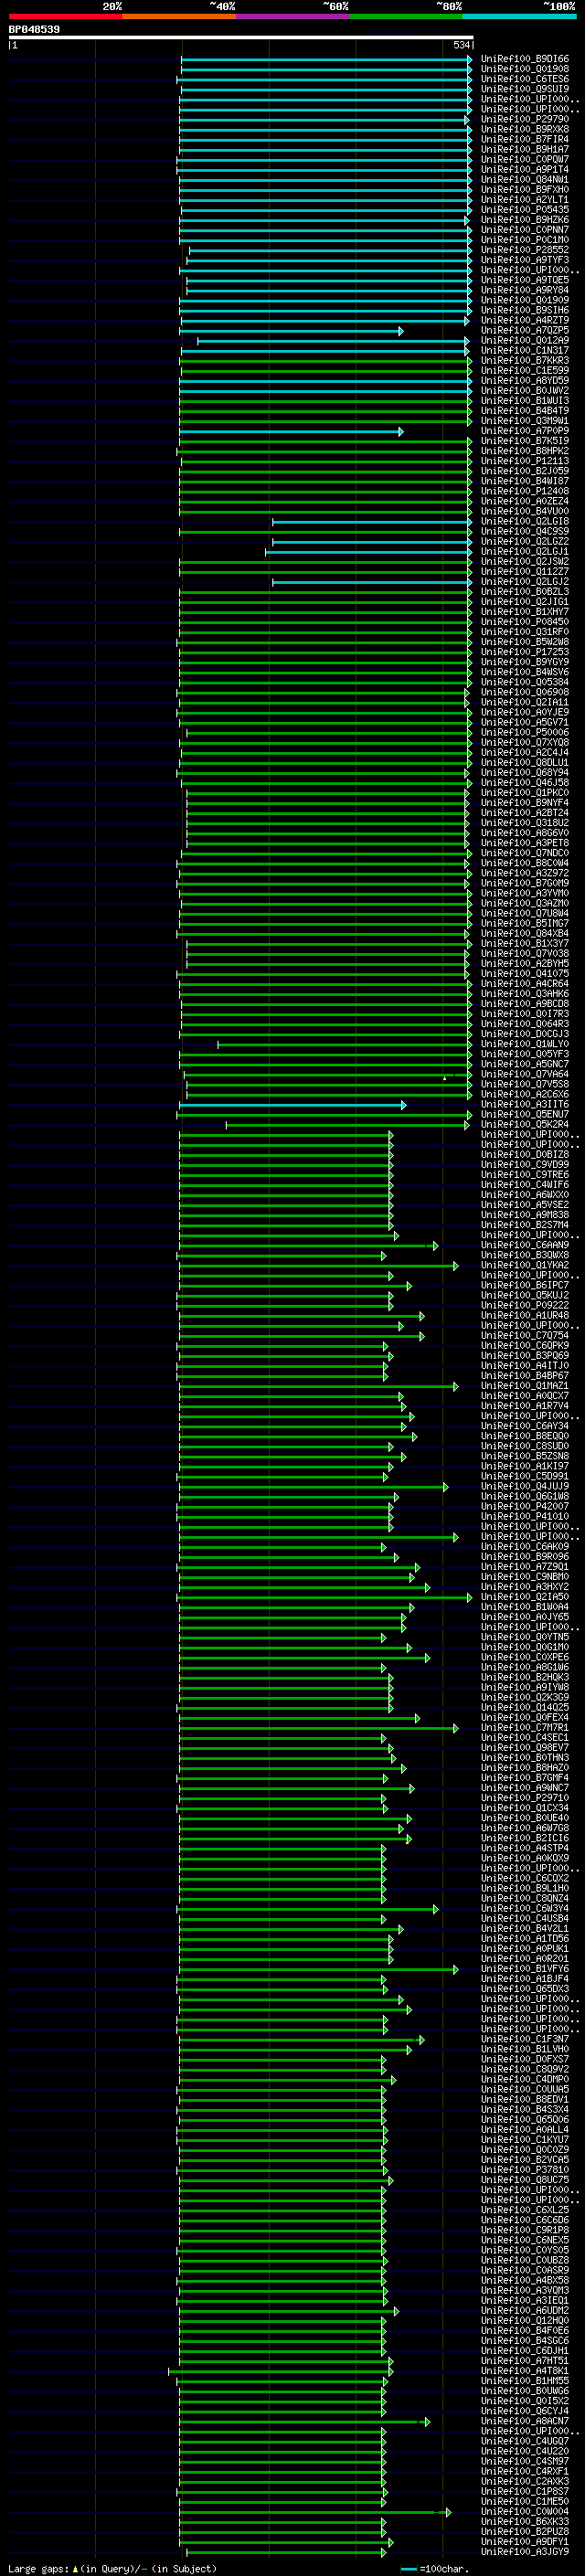Select hit UniRef100_A9TYF3
Screen dimensions: 585x2576
pyautogui.click(x=525, y=260)
